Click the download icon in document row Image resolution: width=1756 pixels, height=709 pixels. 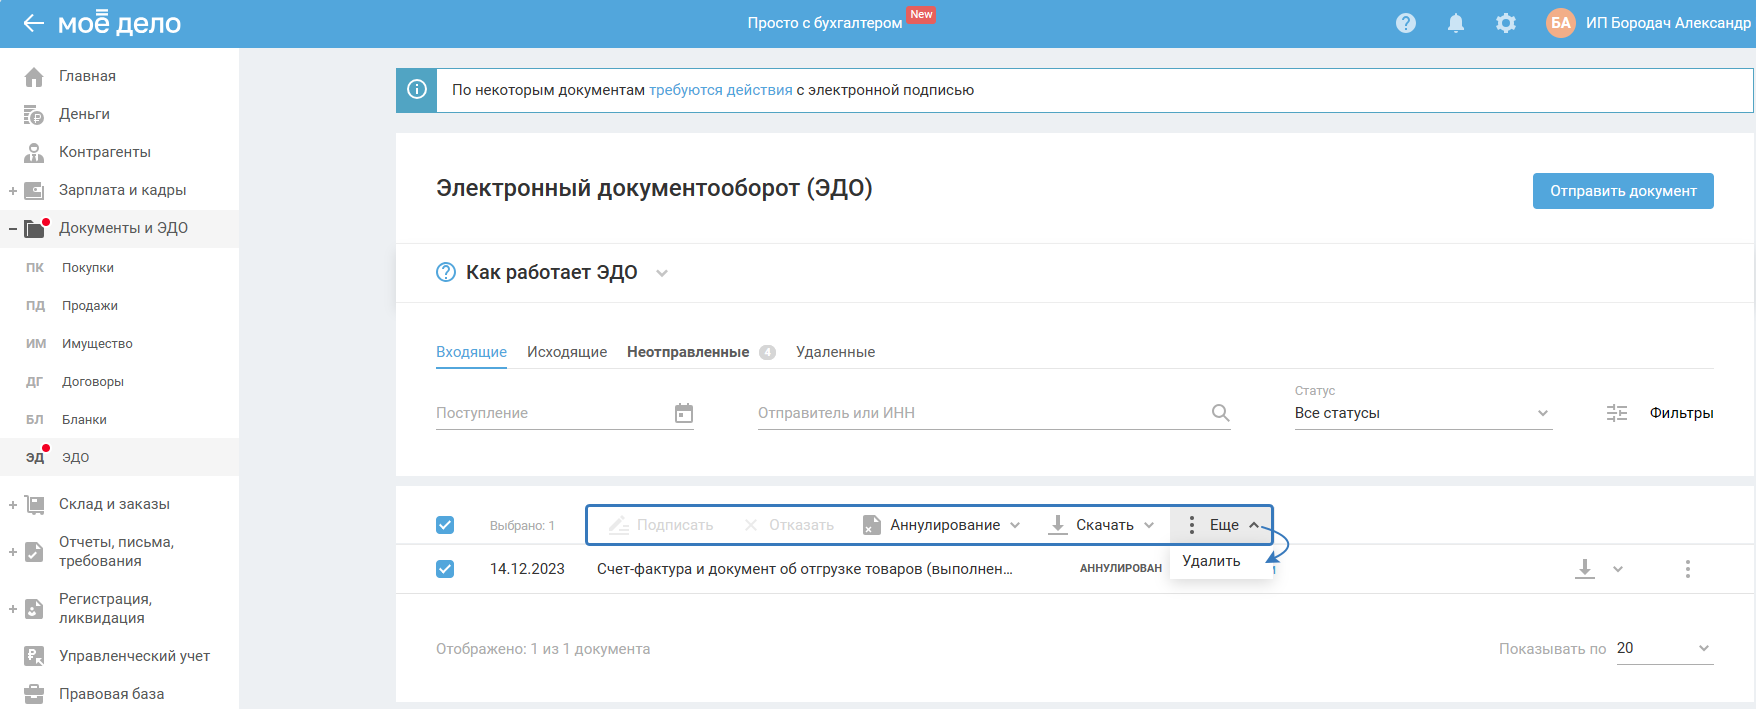point(1585,569)
